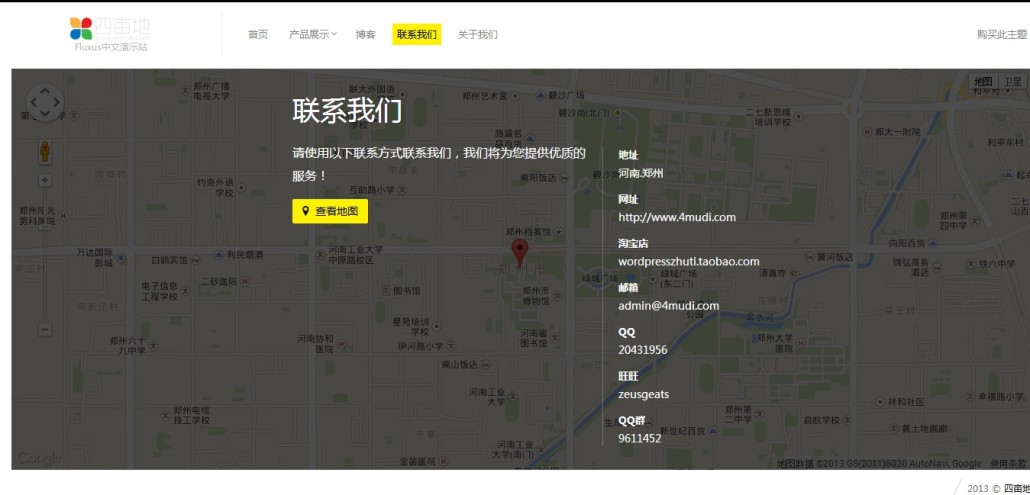The image size is (1030, 495).
Task: Open the 首页 home page
Action: pyautogui.click(x=258, y=35)
